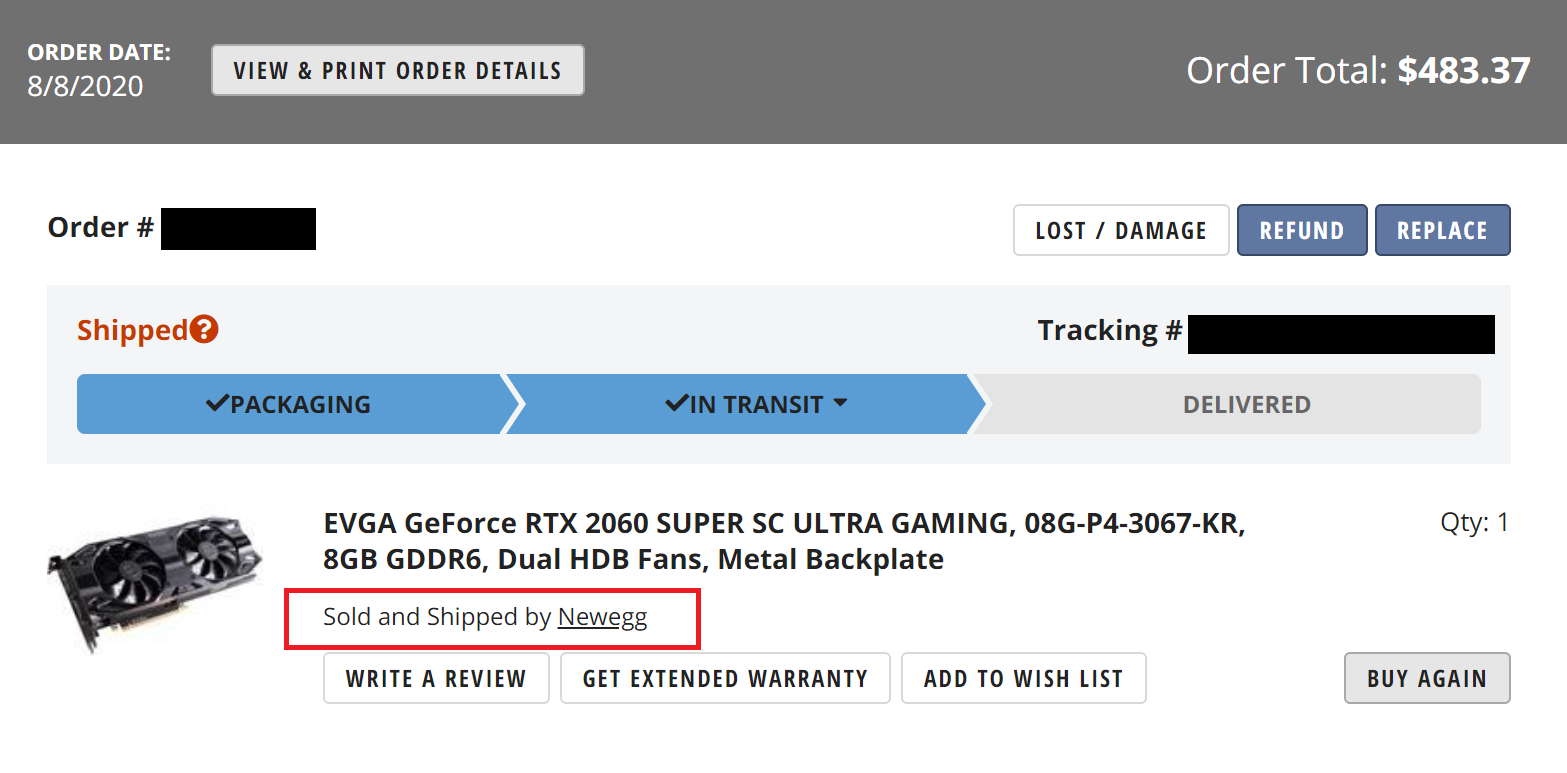
Task: Hit the Buy Again button
Action: (1426, 678)
